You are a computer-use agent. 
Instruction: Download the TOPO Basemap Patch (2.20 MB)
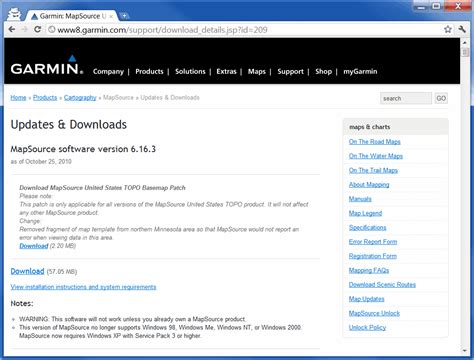pos(34,246)
